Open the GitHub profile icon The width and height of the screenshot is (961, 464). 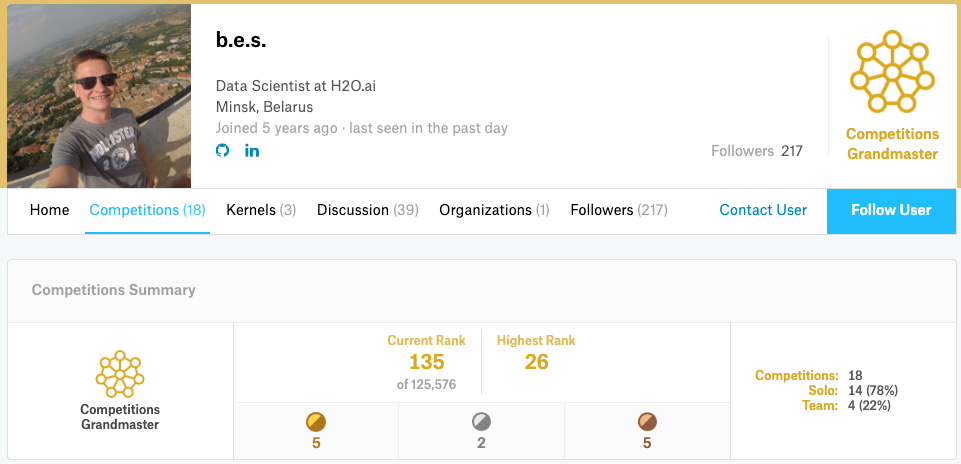click(x=222, y=151)
